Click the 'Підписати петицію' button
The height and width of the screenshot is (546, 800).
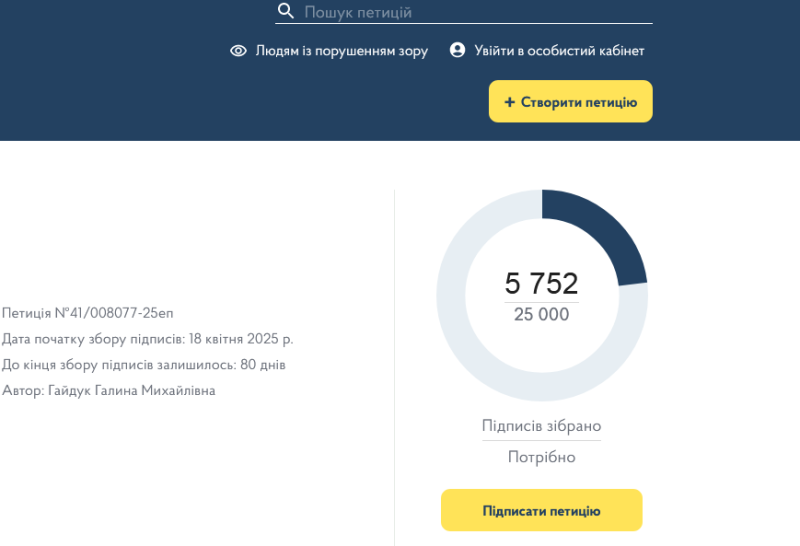541,510
